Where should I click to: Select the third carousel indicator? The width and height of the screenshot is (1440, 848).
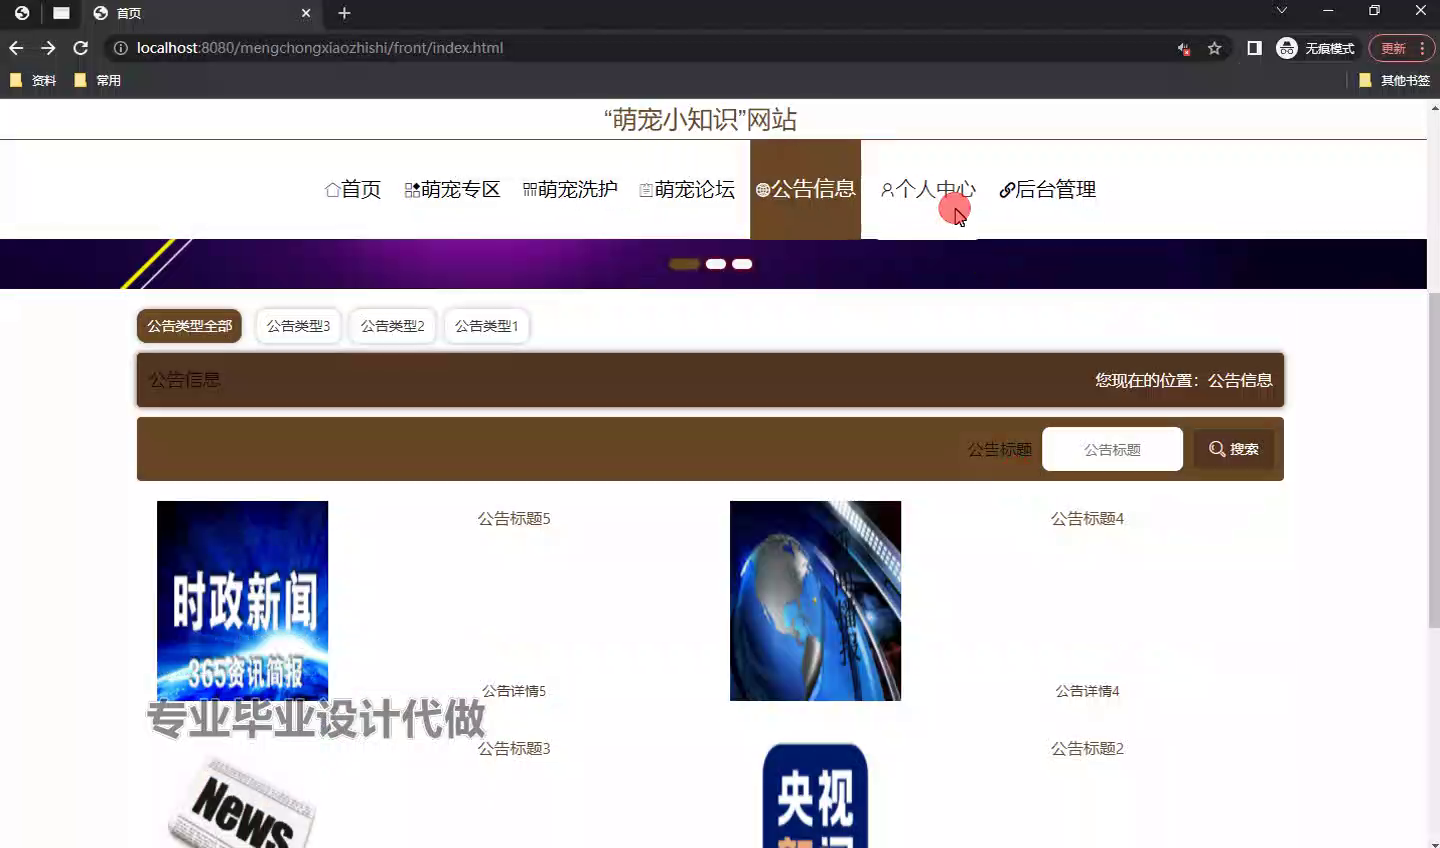click(742, 264)
